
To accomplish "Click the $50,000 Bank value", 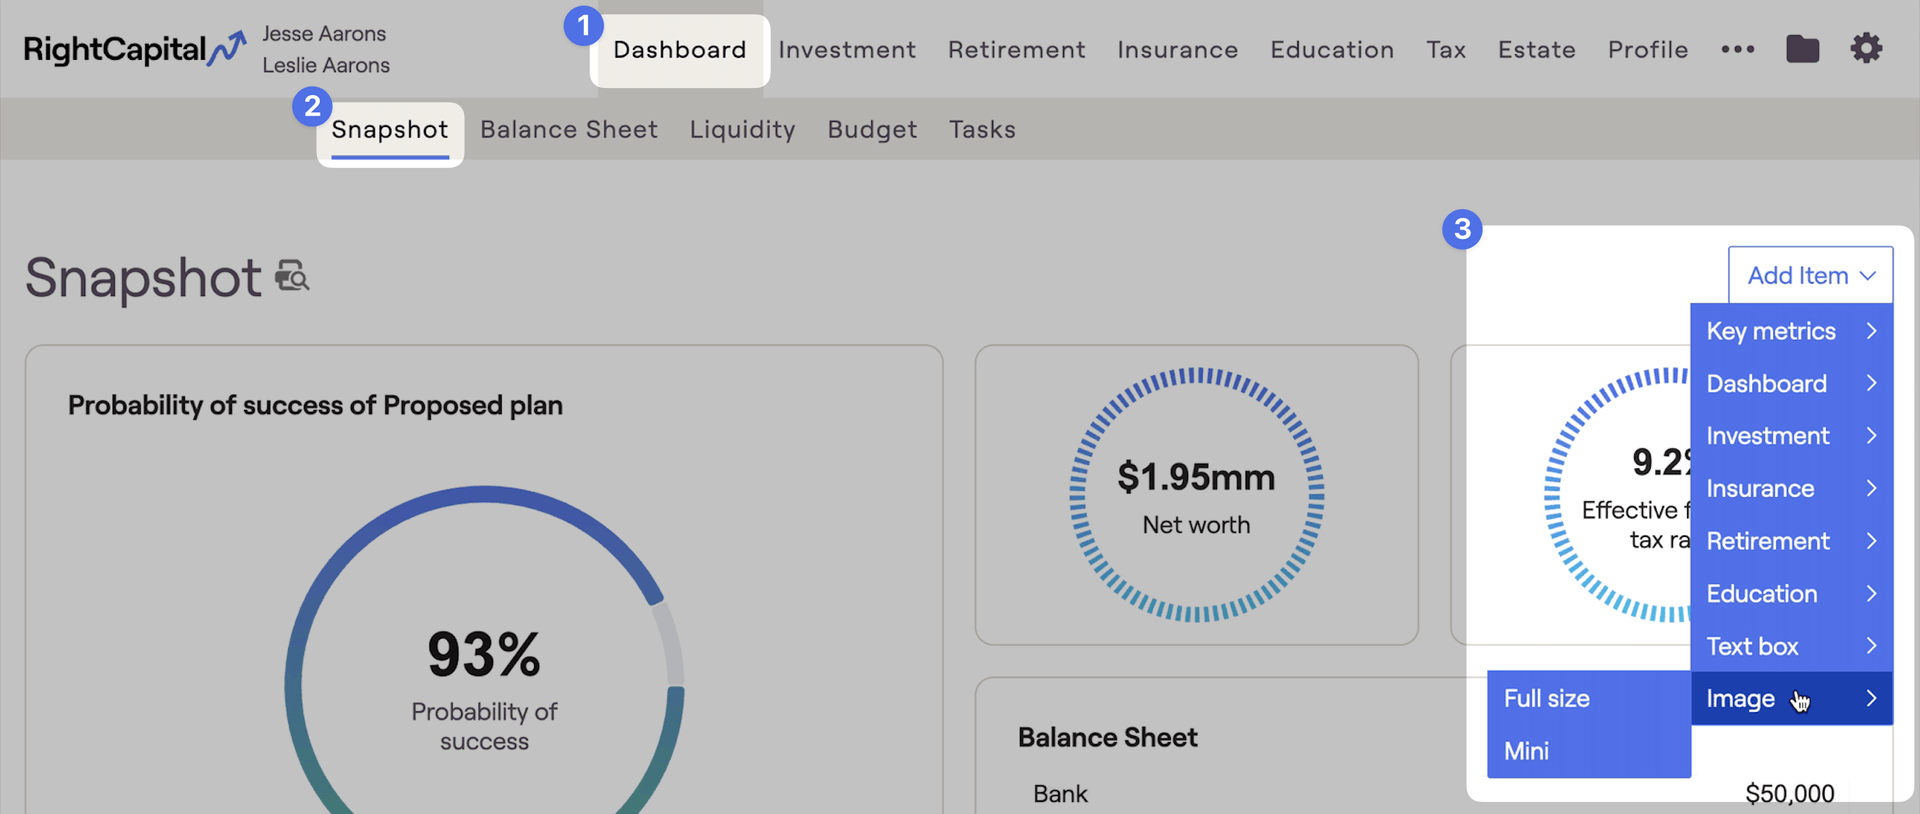I will 1790,794.
